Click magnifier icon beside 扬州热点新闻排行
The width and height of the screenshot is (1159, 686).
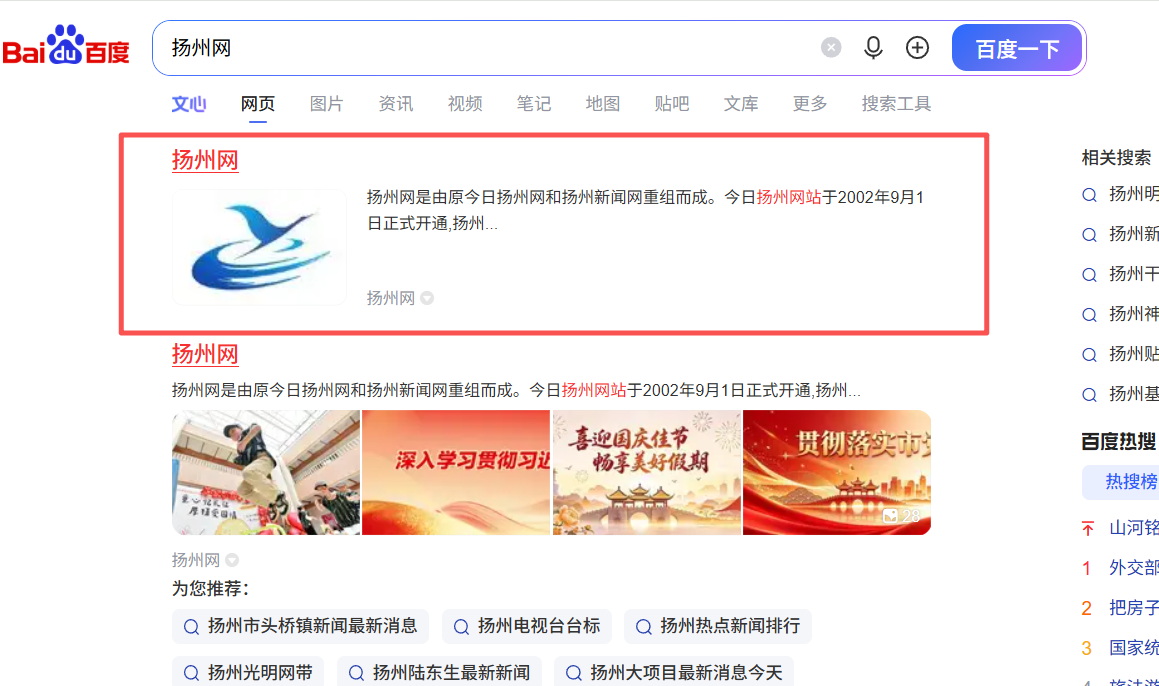tap(644, 627)
